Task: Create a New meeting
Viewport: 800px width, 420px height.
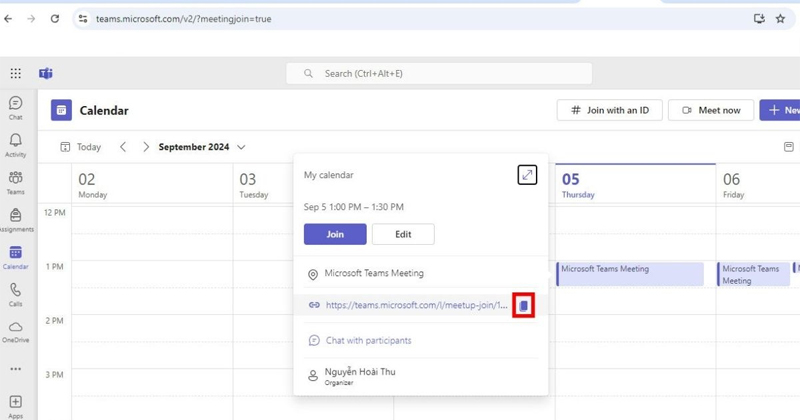Action: click(780, 110)
